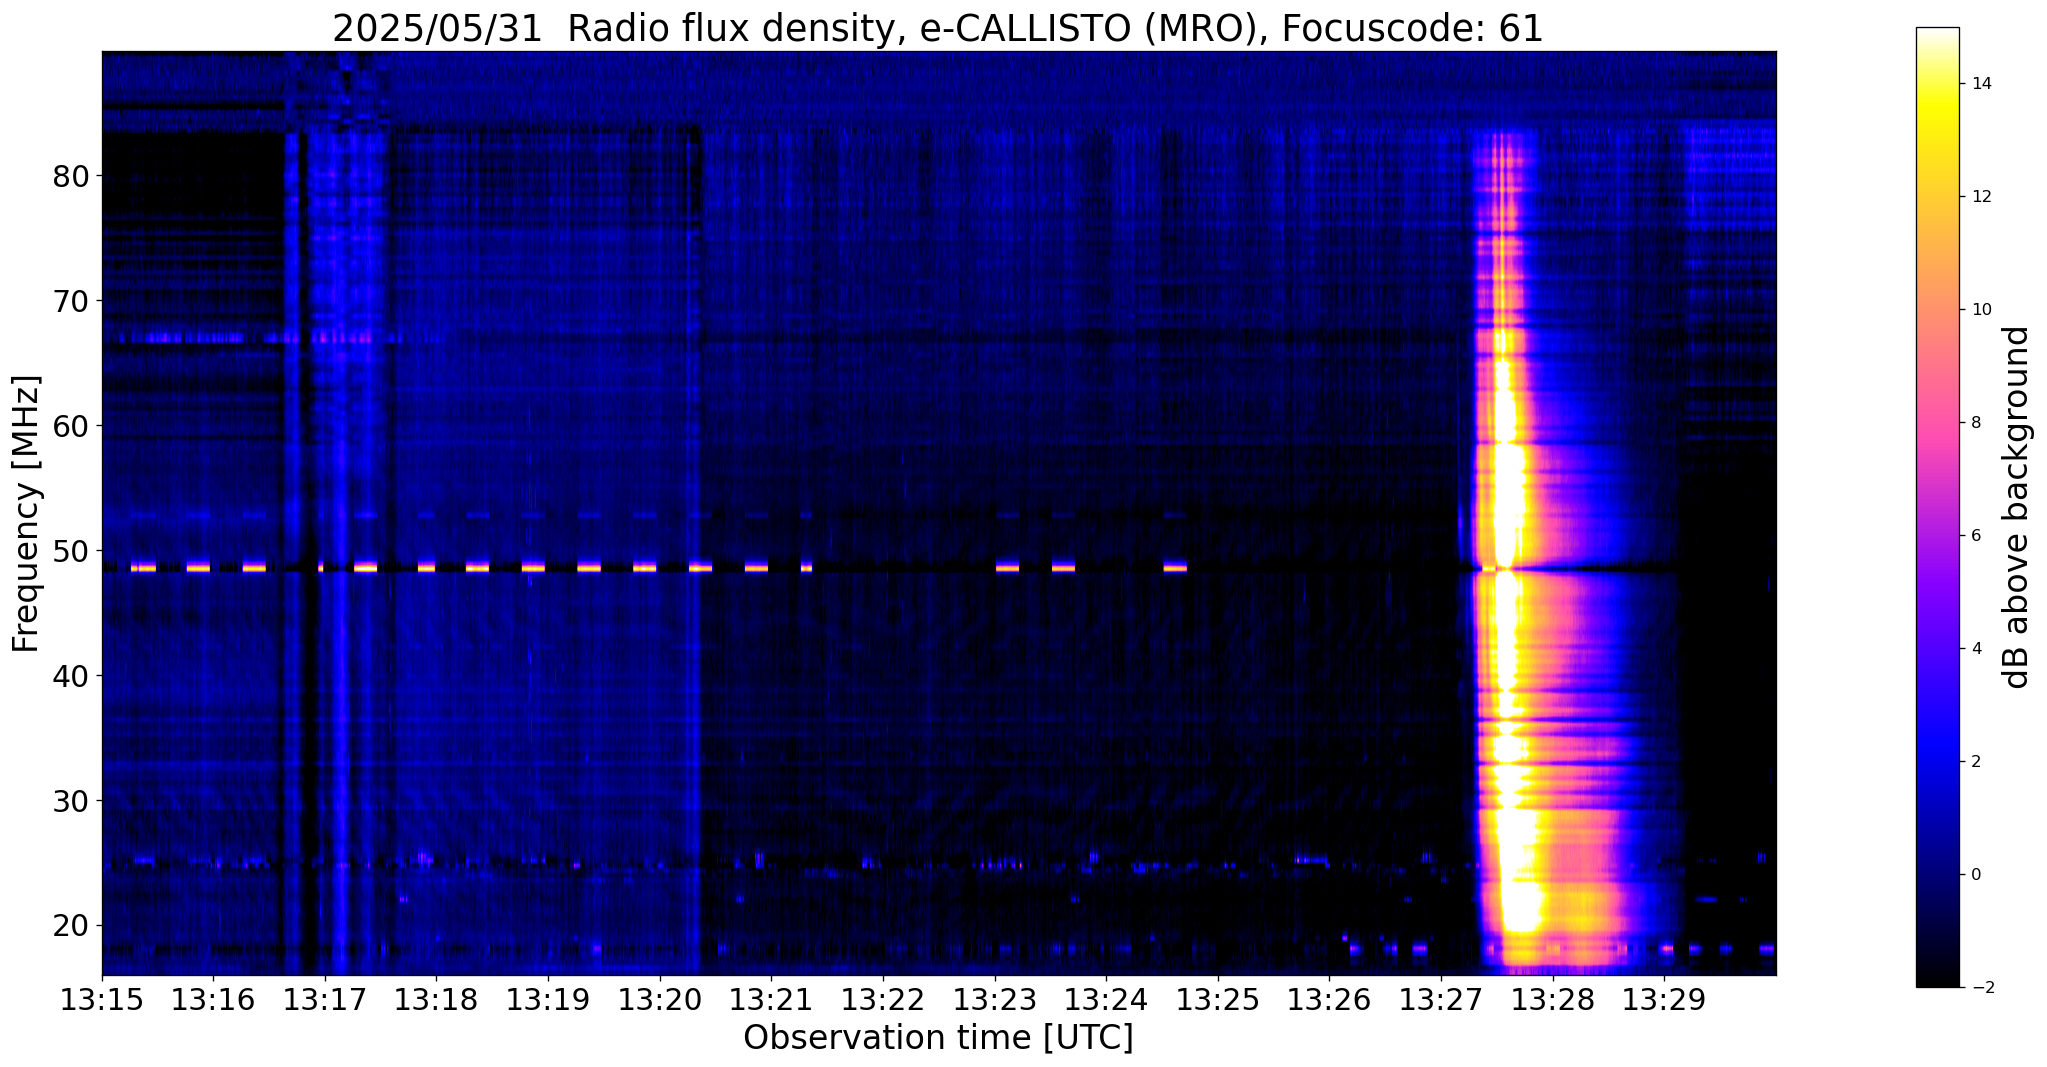Image resolution: width=2047 pixels, height=1067 pixels.
Task: Click the 13:21 time tick label
Action: [771, 1000]
